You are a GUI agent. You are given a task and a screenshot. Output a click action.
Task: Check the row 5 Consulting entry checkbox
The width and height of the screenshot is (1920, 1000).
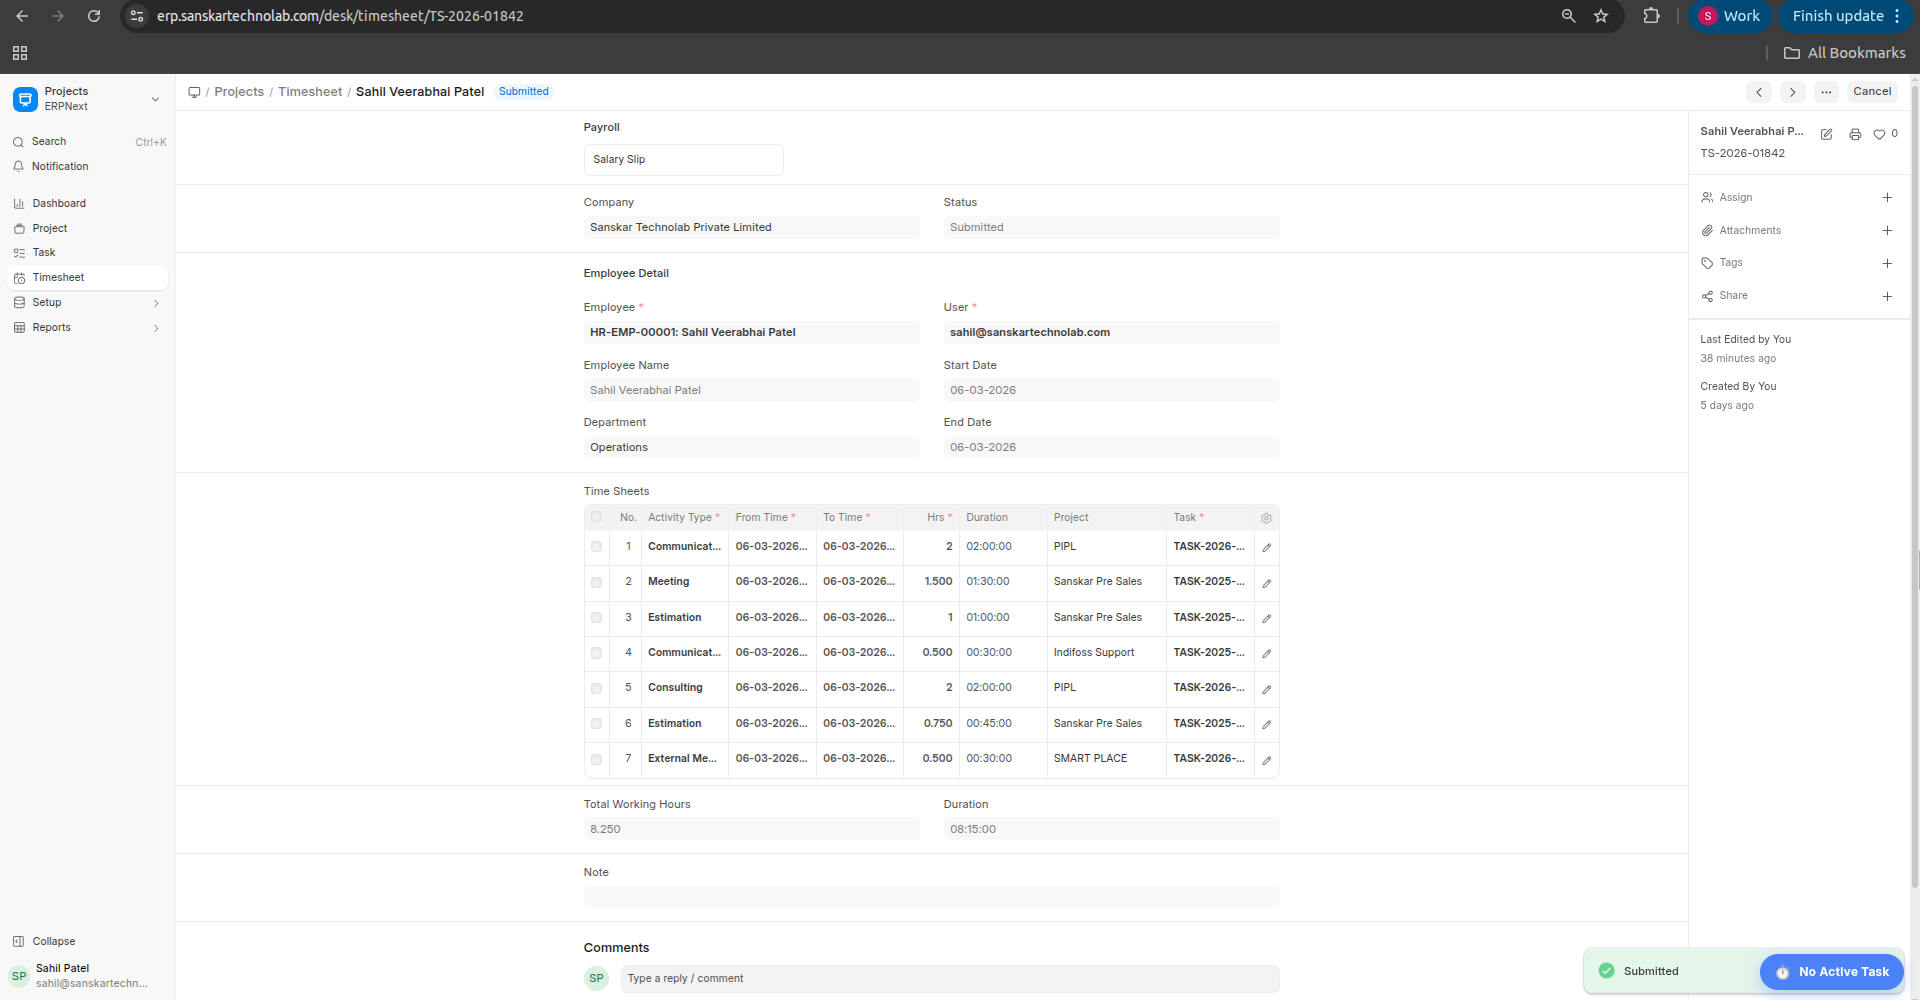(597, 688)
